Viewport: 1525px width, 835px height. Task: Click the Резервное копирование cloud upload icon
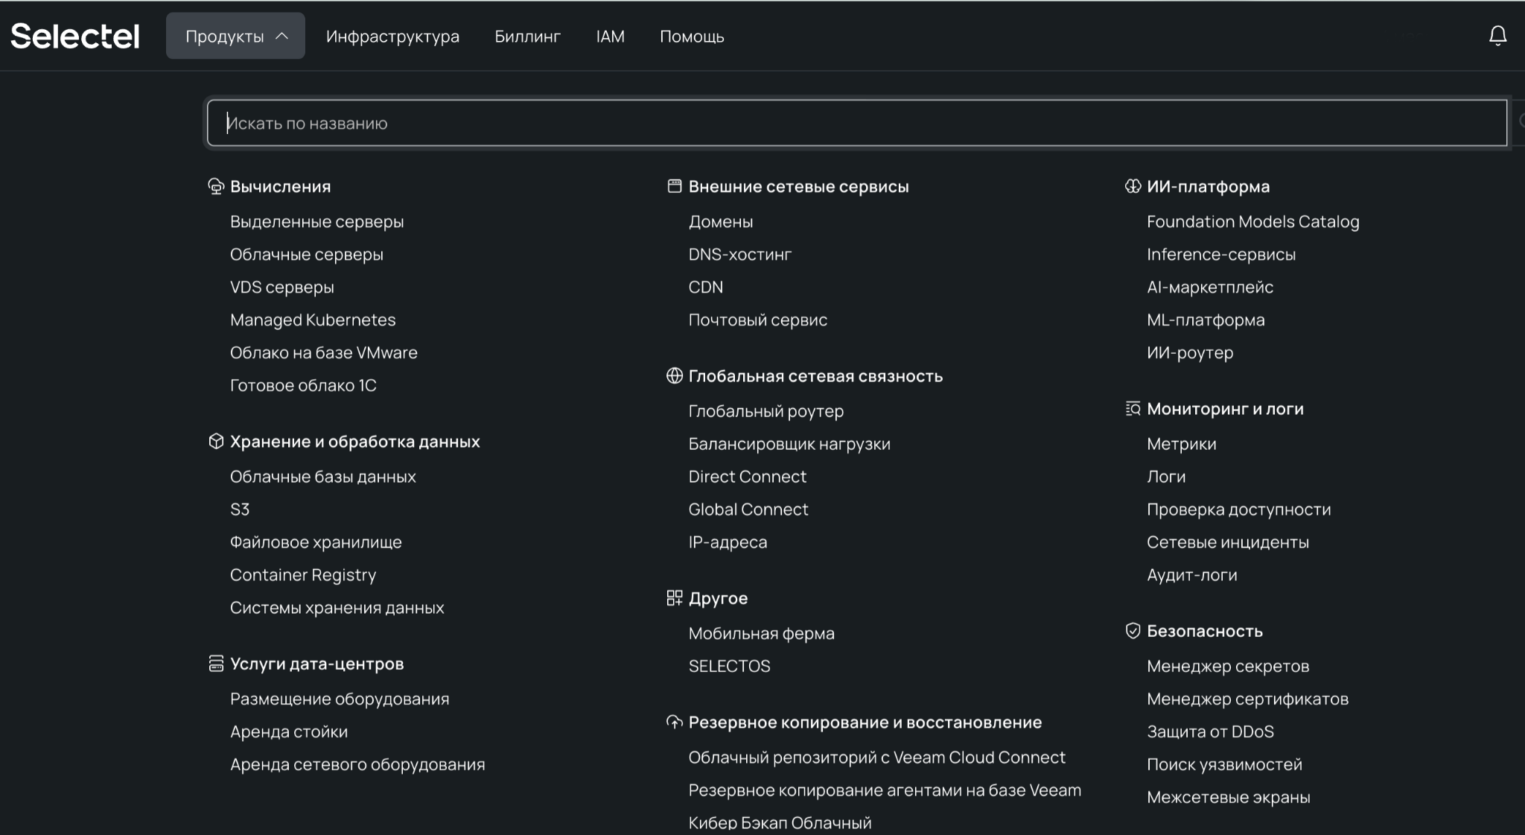click(x=674, y=722)
